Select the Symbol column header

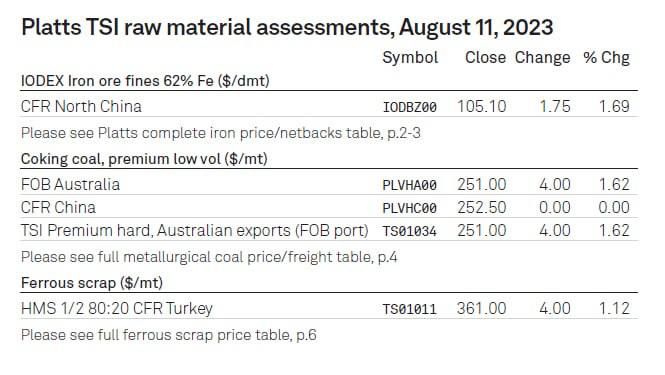pyautogui.click(x=410, y=57)
